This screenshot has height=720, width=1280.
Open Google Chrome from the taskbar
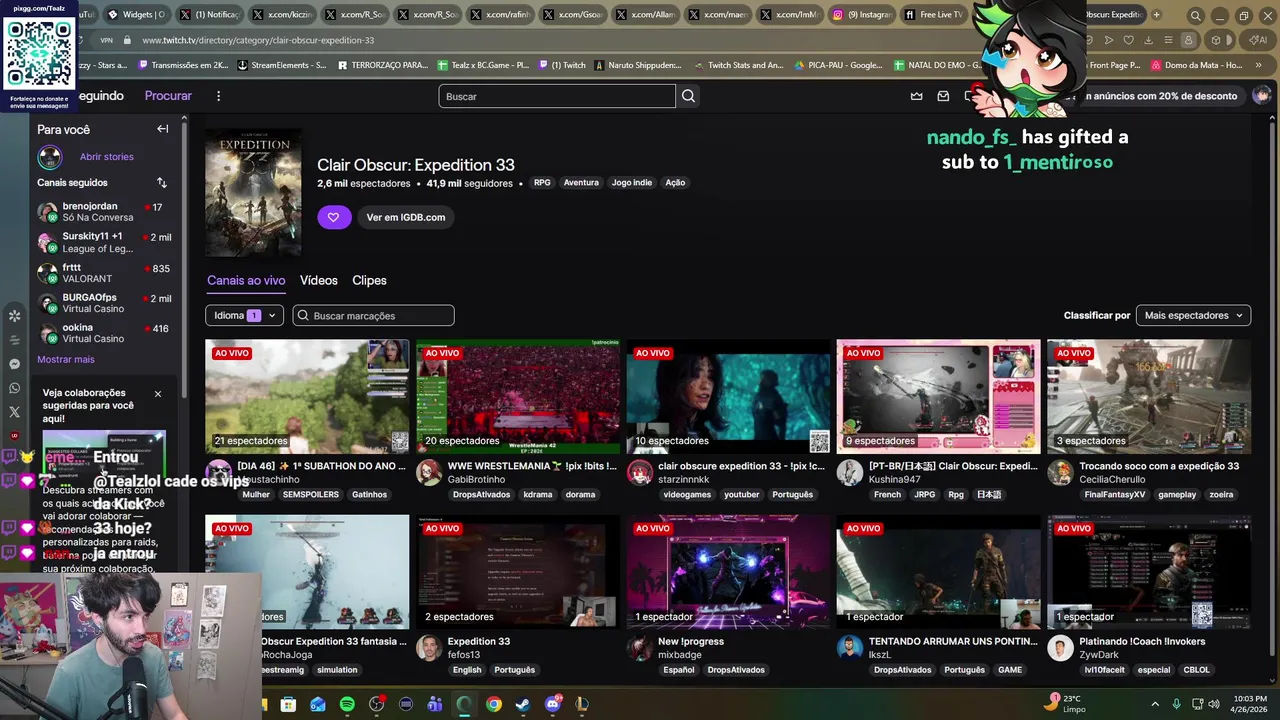coord(493,704)
